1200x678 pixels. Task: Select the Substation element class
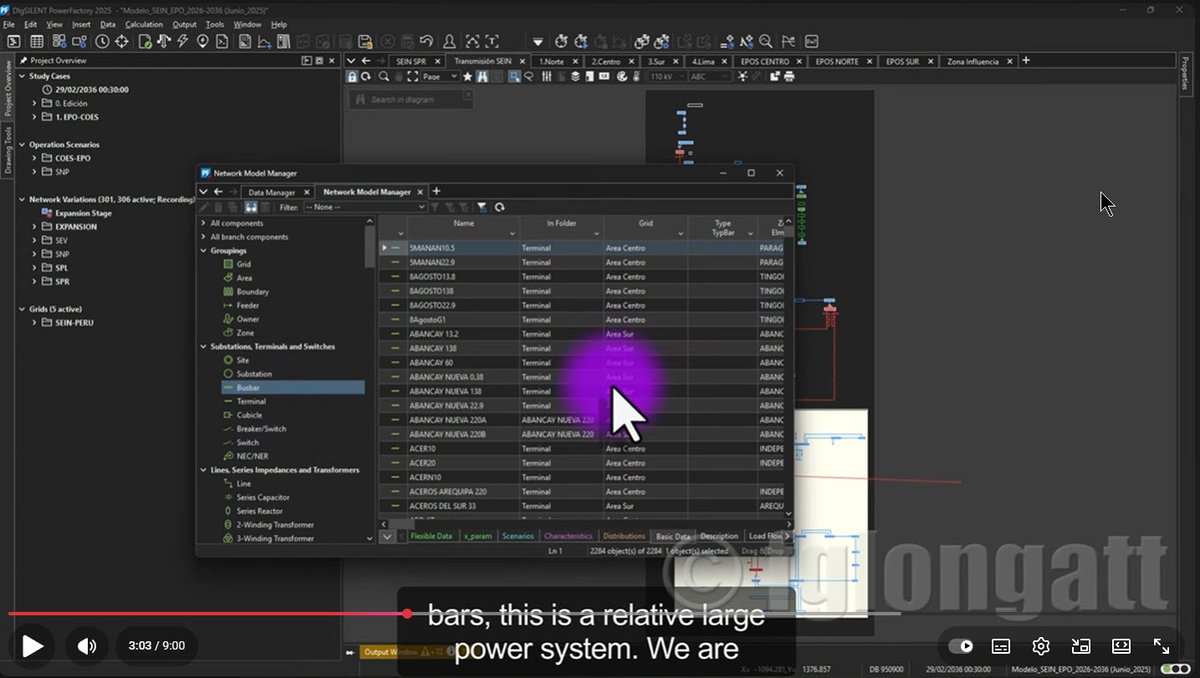(x=254, y=374)
